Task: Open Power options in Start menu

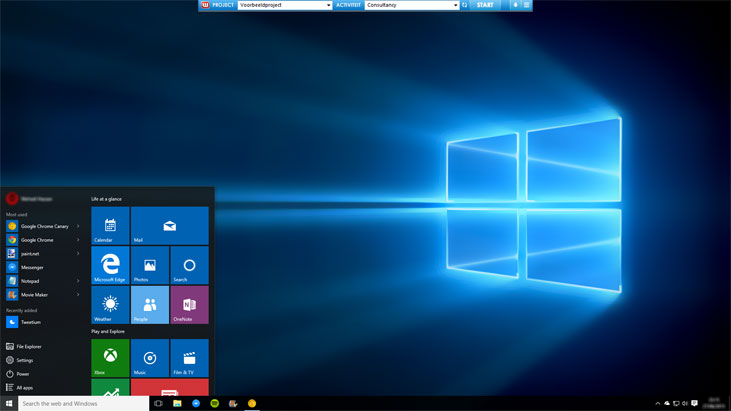Action: (22, 374)
